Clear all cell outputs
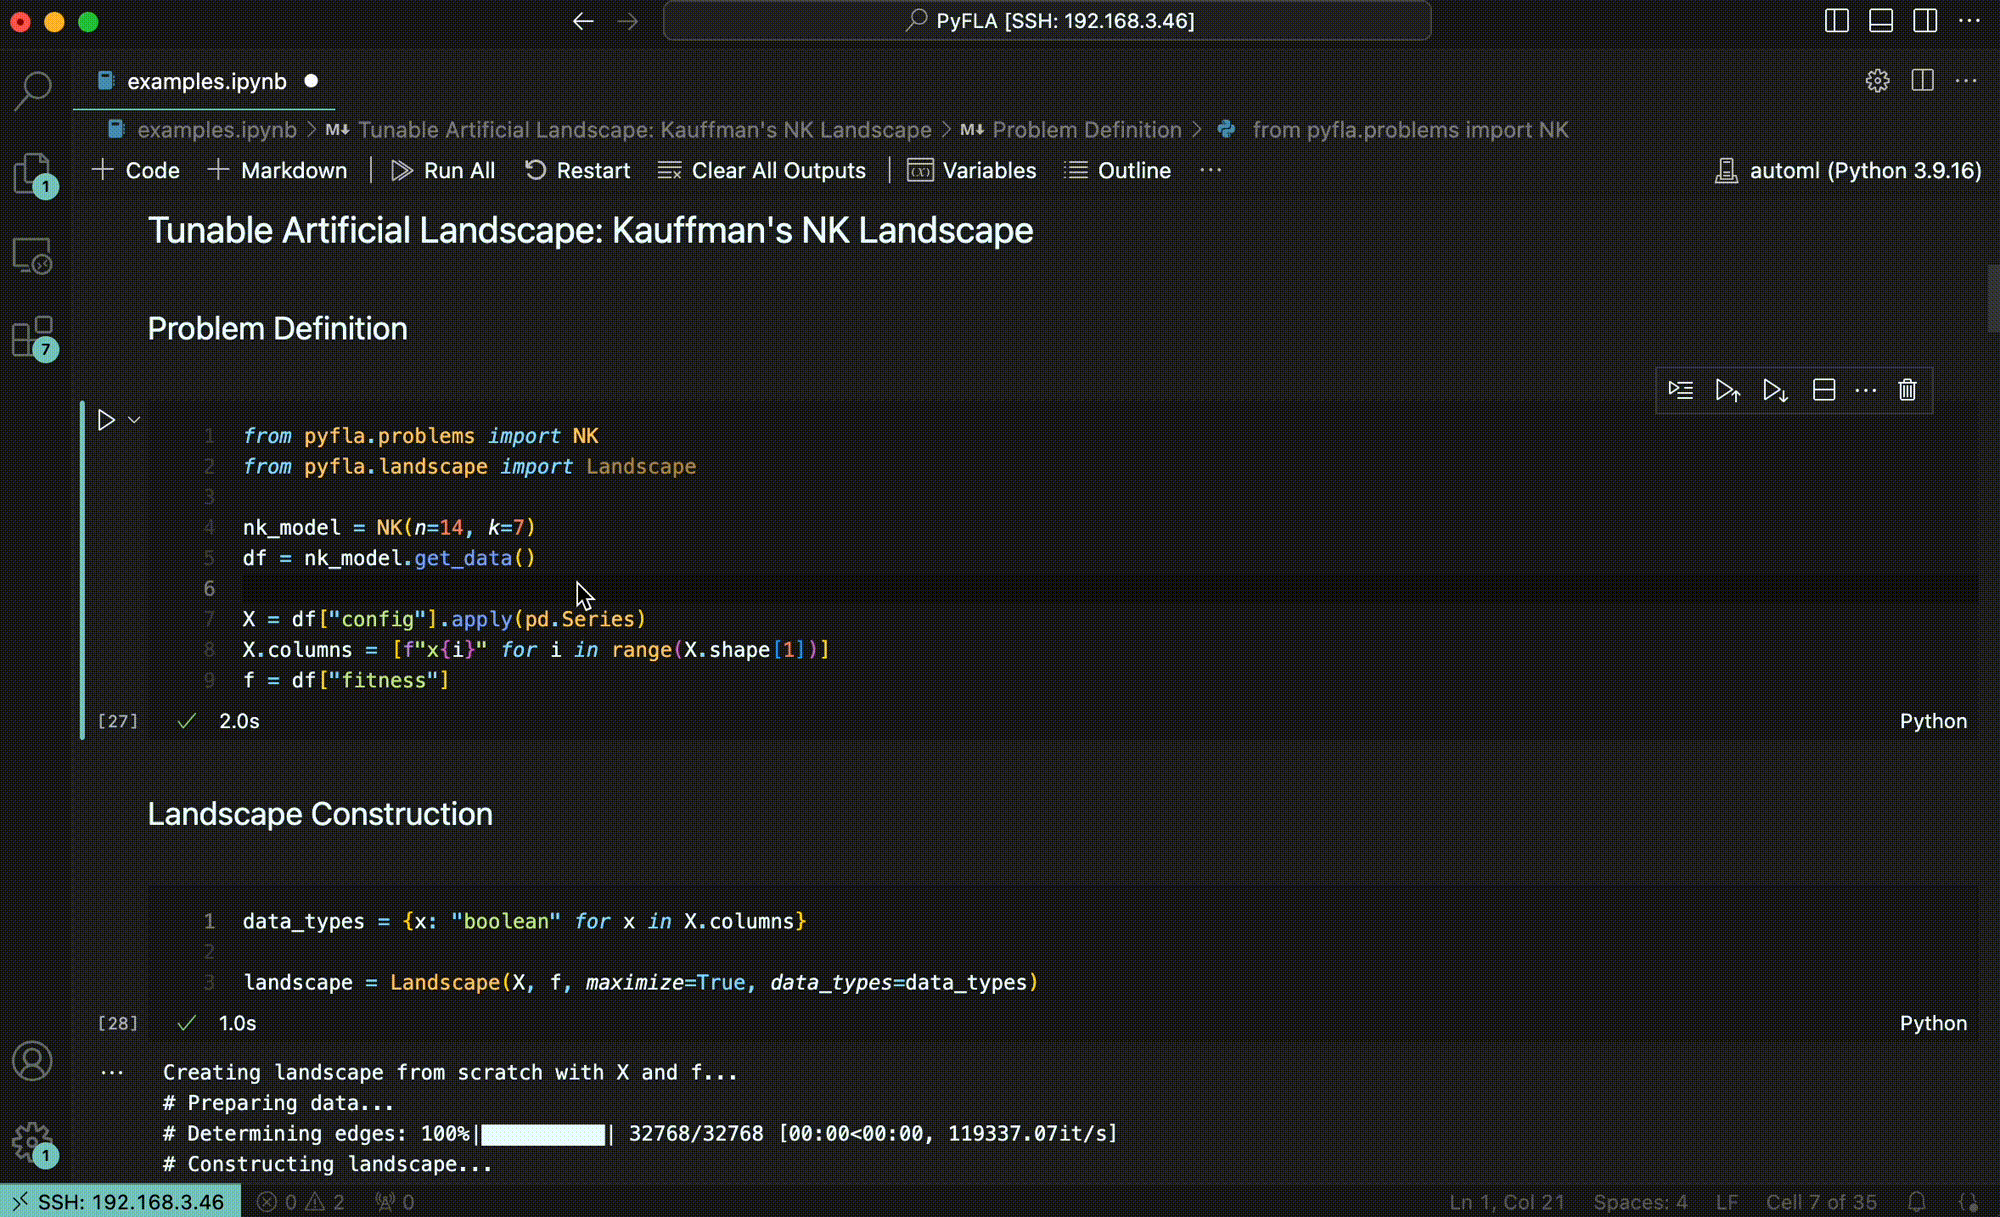The image size is (2000, 1217). coord(763,170)
